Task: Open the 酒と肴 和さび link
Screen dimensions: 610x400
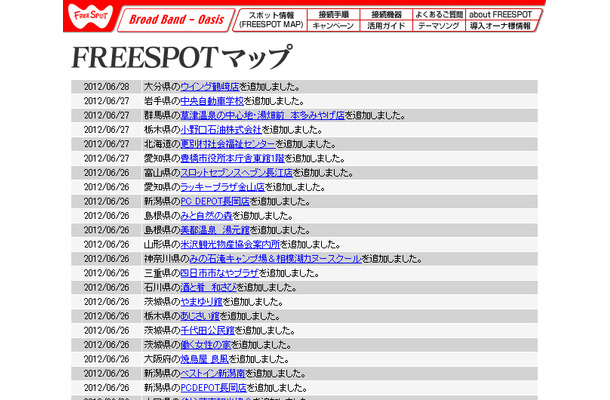Action: click(209, 288)
